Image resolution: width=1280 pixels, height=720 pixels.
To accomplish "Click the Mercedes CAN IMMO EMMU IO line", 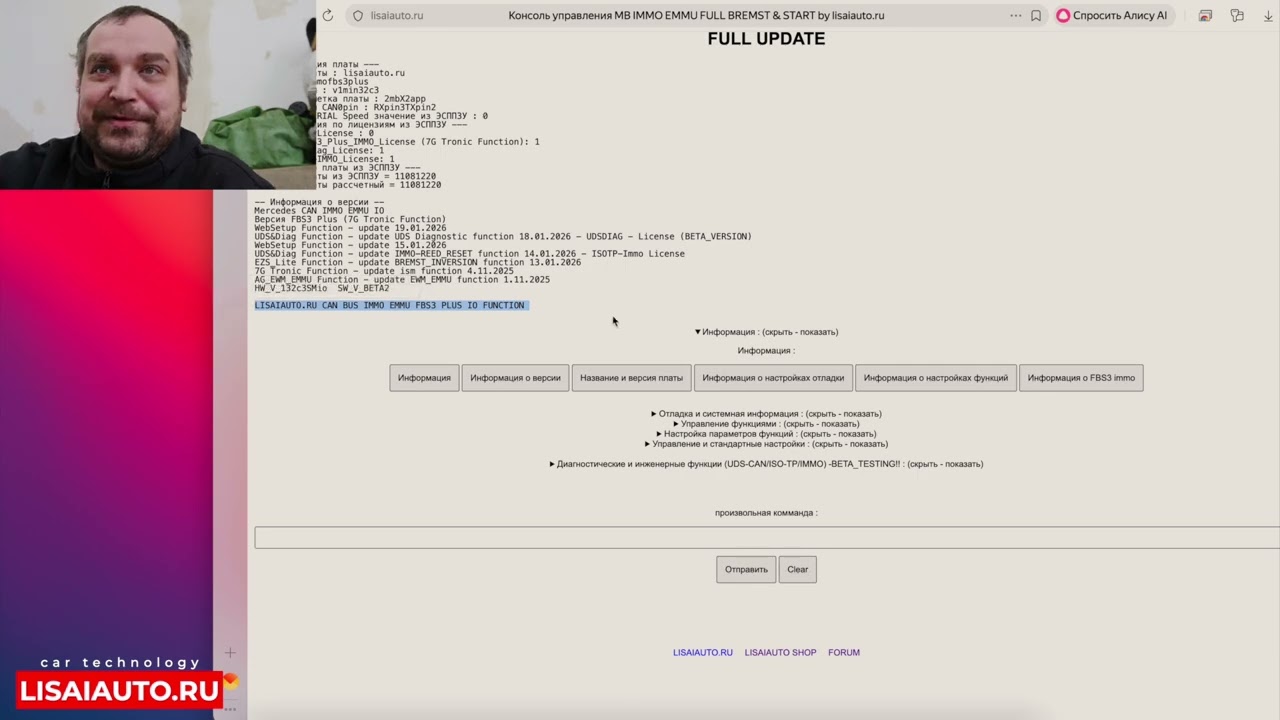I will click(x=319, y=211).
